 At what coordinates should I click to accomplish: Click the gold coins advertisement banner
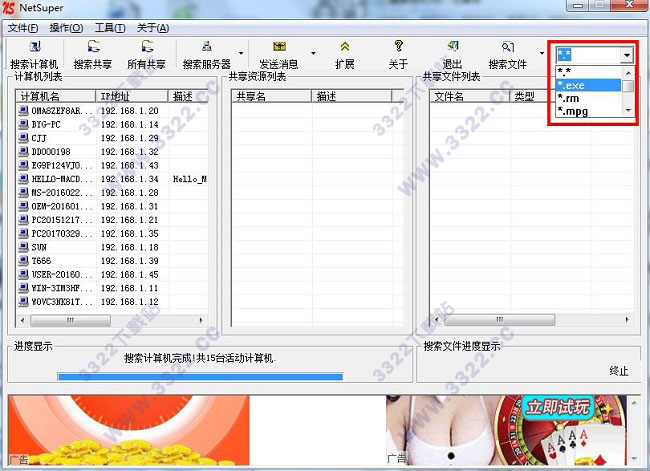coord(129,430)
